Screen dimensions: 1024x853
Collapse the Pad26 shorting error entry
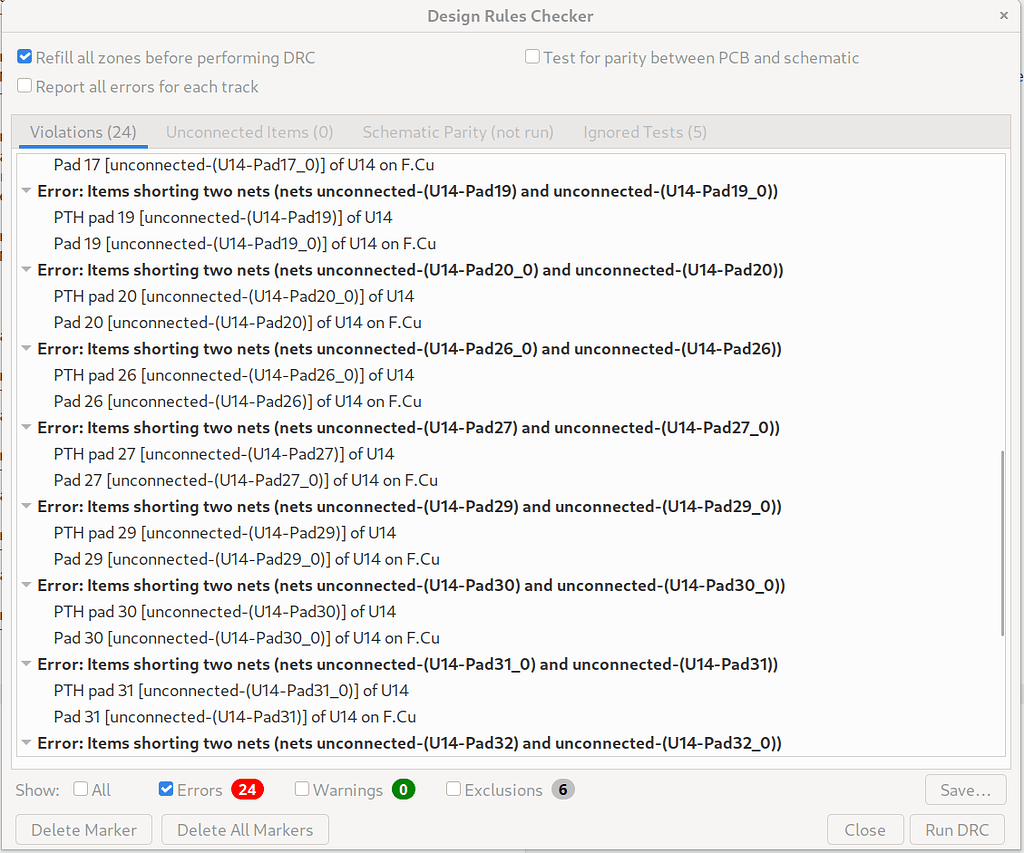25,349
